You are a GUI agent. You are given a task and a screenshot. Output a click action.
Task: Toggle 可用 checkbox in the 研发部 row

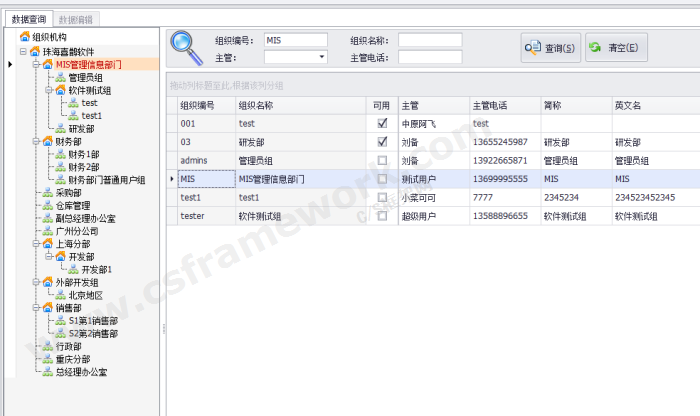(382, 142)
